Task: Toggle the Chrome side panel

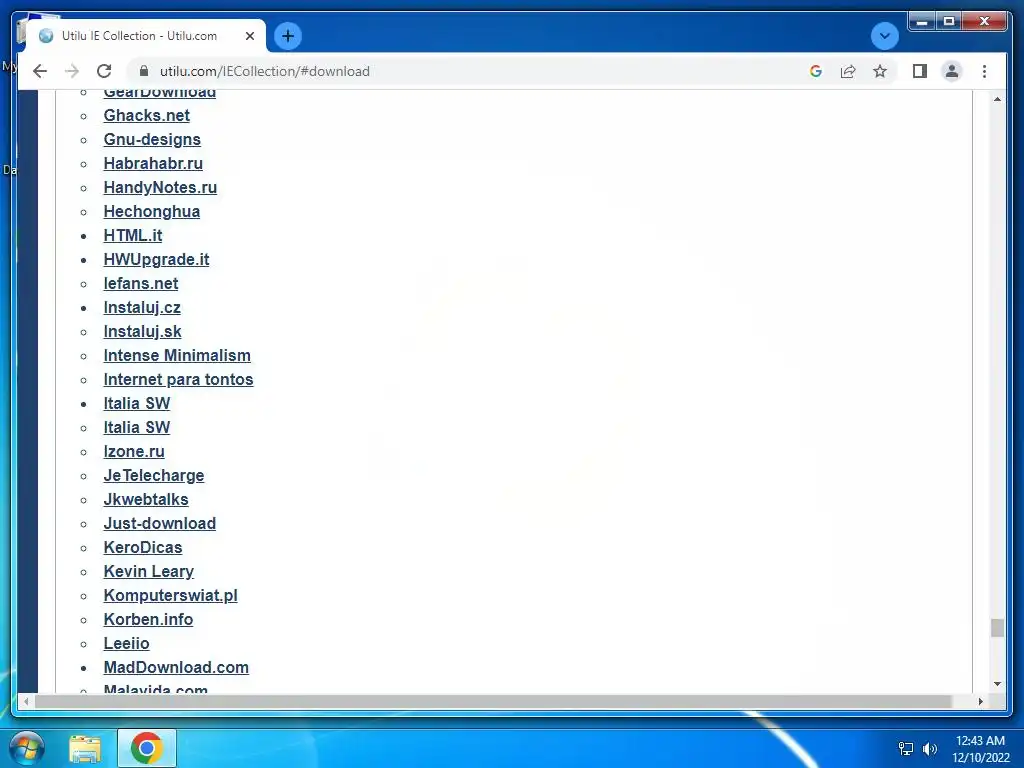Action: click(920, 71)
